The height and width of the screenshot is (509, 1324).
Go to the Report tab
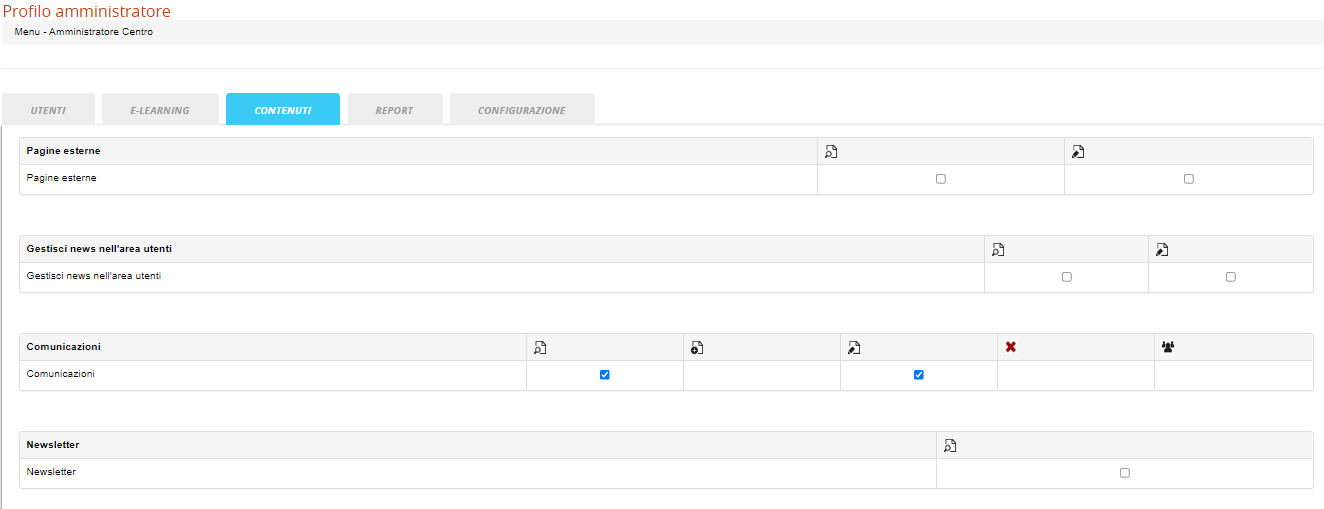[x=394, y=110]
